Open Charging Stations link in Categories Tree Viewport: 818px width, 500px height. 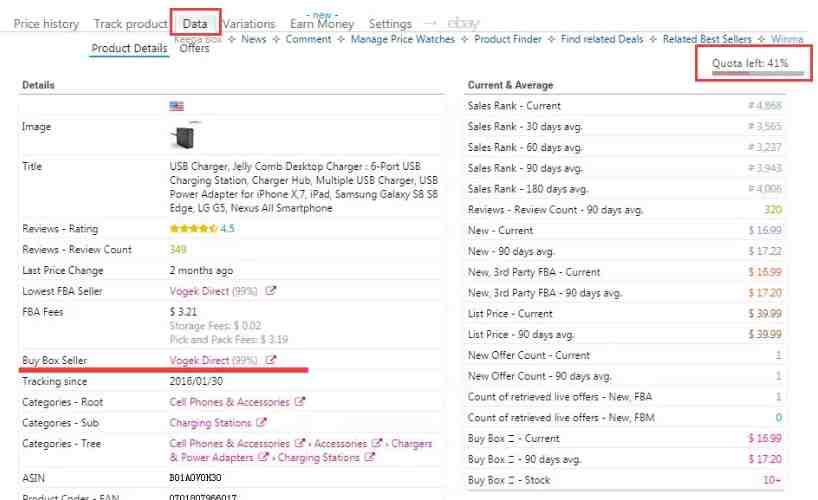(318, 458)
